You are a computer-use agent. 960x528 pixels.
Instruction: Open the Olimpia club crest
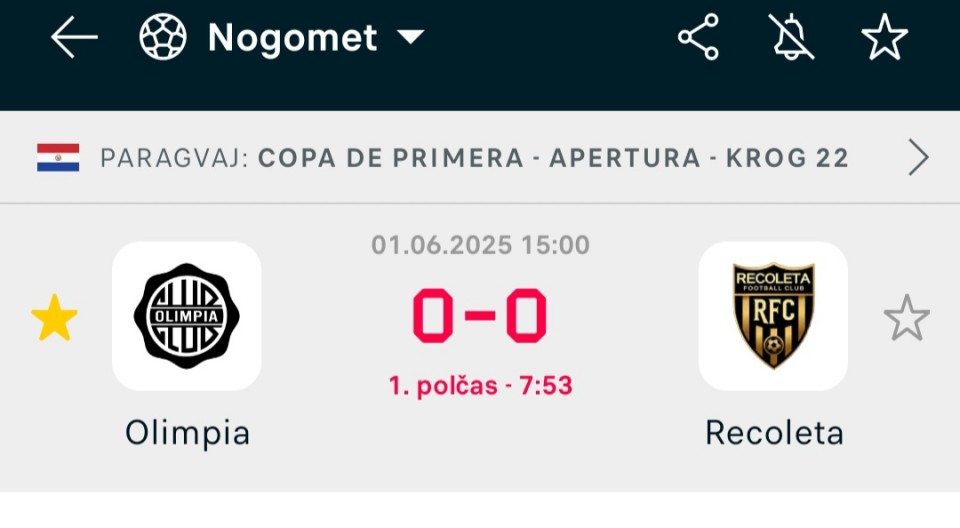pos(187,316)
